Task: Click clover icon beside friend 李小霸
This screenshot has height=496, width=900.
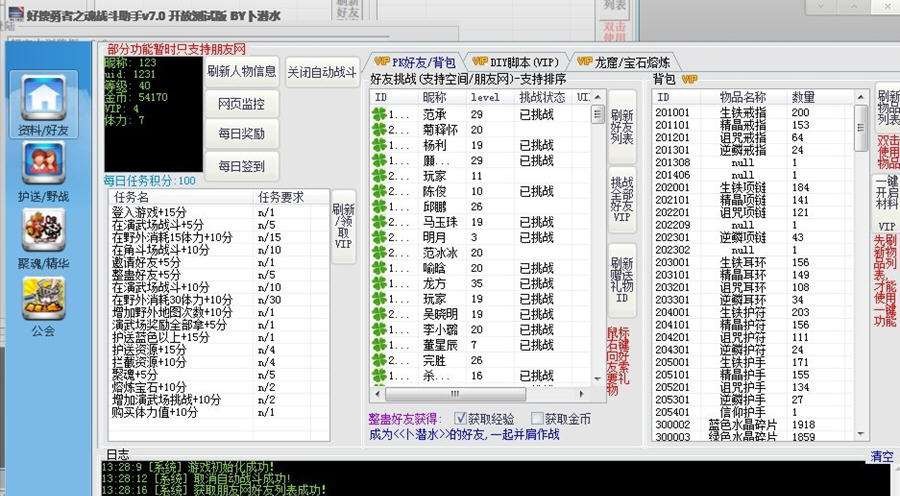Action: point(379,330)
